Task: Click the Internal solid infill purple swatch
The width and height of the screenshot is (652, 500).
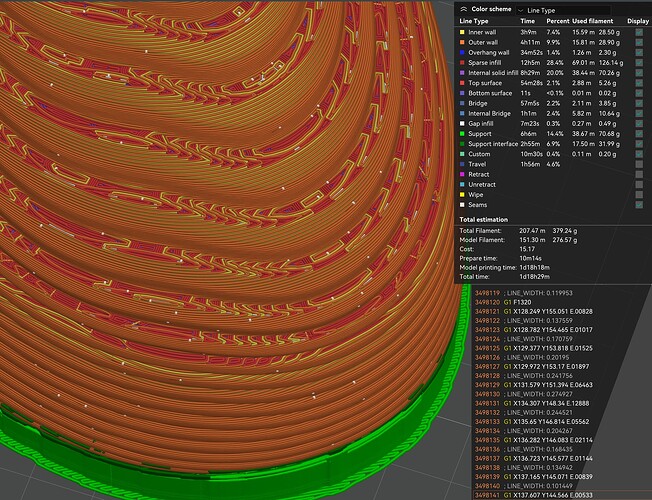Action: click(x=462, y=73)
